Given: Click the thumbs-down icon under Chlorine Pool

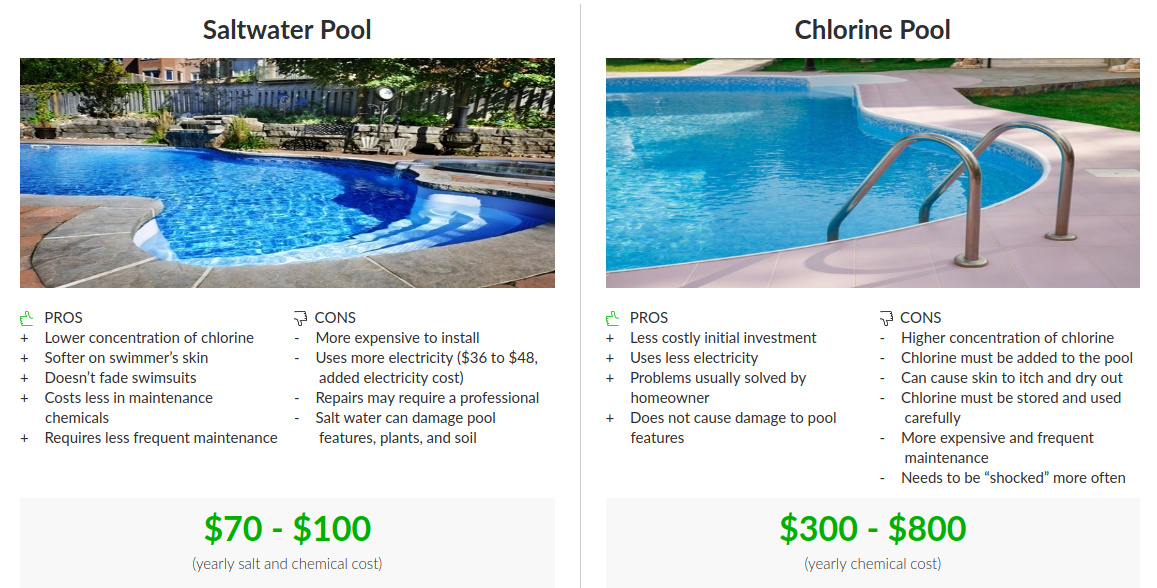Looking at the screenshot, I should click(x=885, y=318).
